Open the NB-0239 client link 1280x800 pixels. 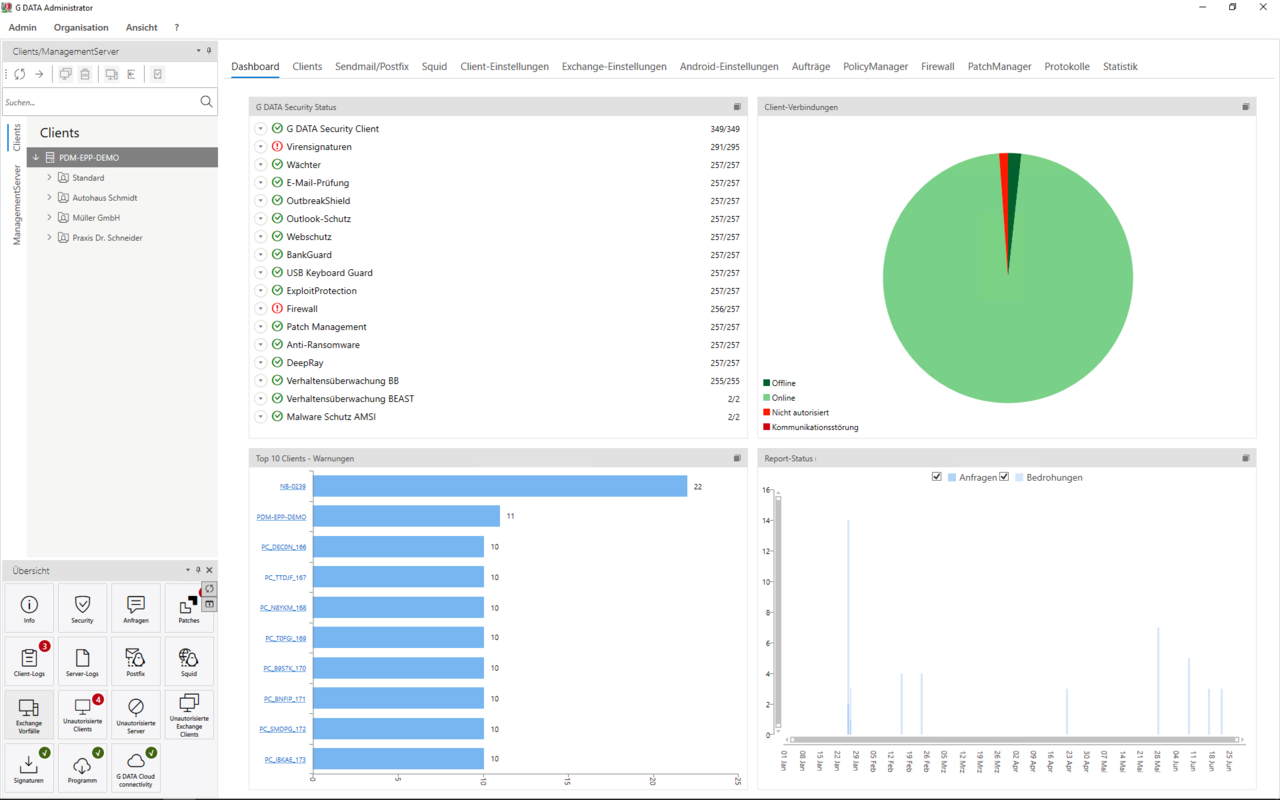[x=293, y=486]
